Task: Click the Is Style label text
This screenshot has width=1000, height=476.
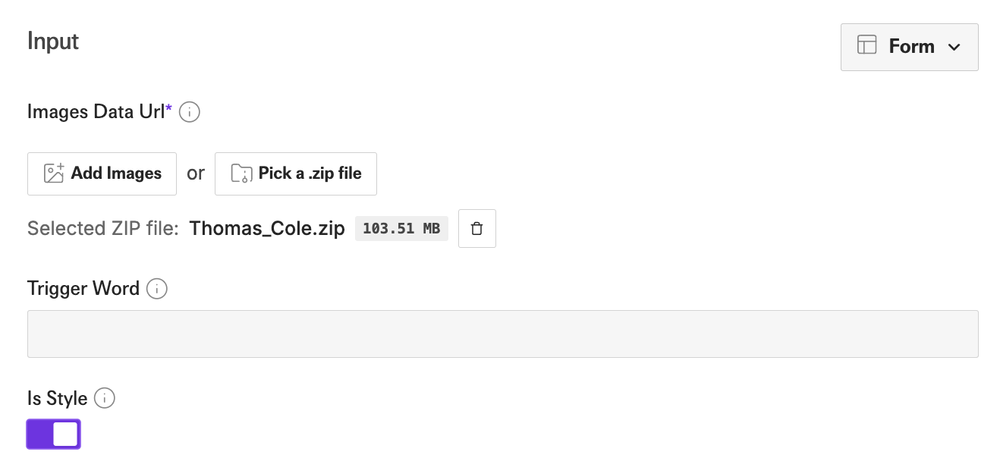Action: tap(57, 399)
